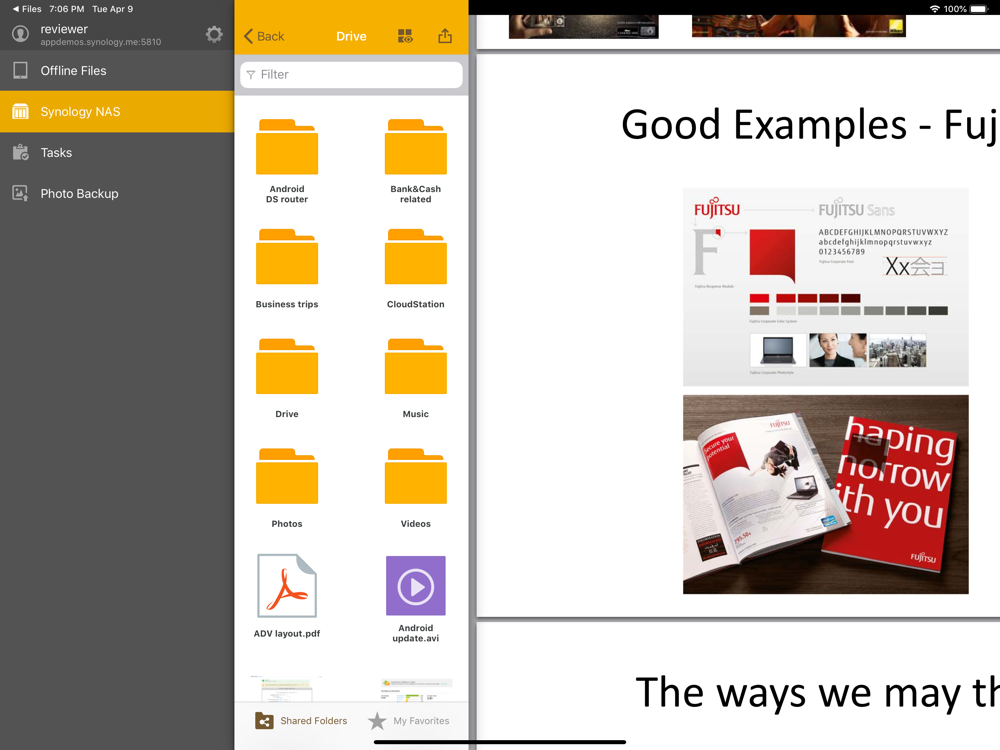1000x750 pixels.
Task: Tap the appdemos.synology.me:5810 server address
Action: [x=101, y=42]
